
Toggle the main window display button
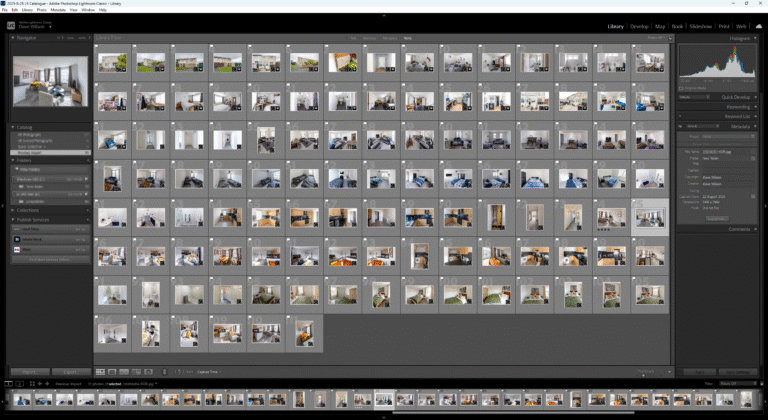(9, 383)
